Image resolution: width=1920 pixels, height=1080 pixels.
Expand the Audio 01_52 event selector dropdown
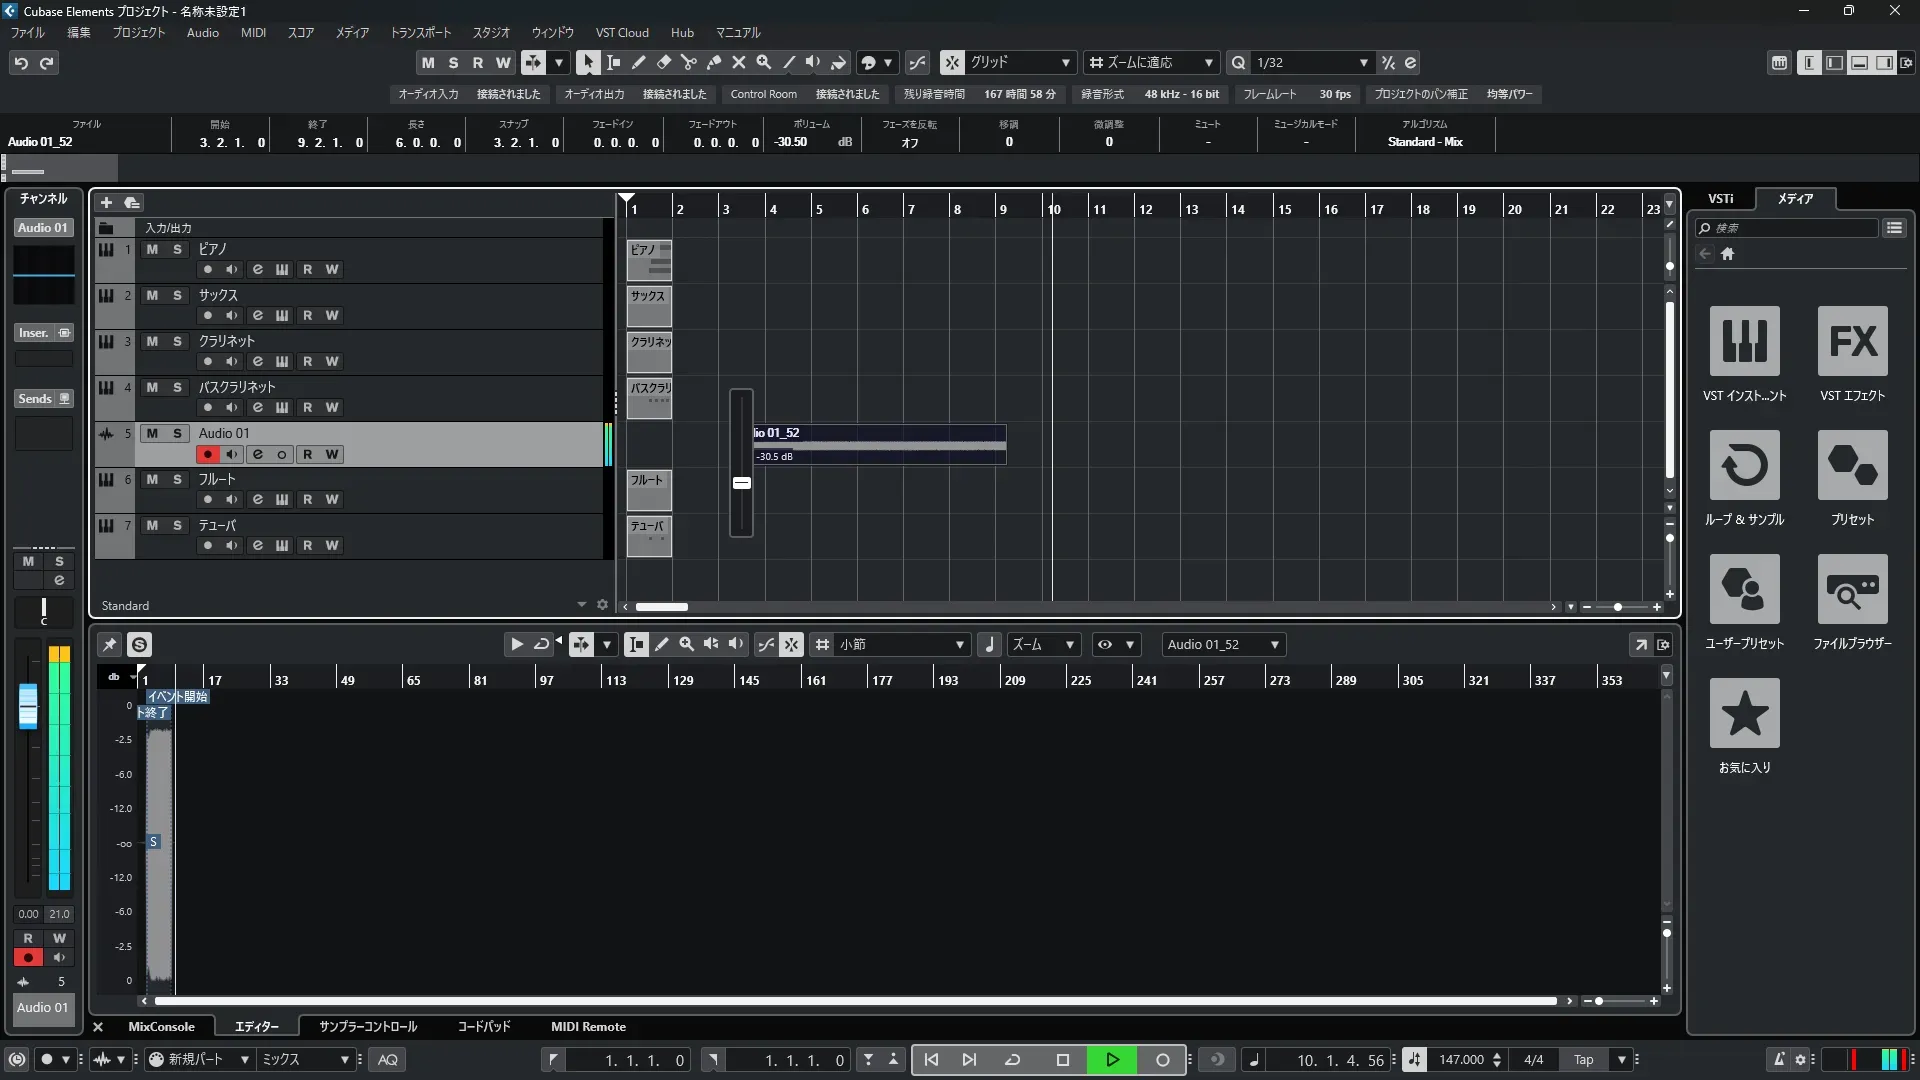(1274, 645)
